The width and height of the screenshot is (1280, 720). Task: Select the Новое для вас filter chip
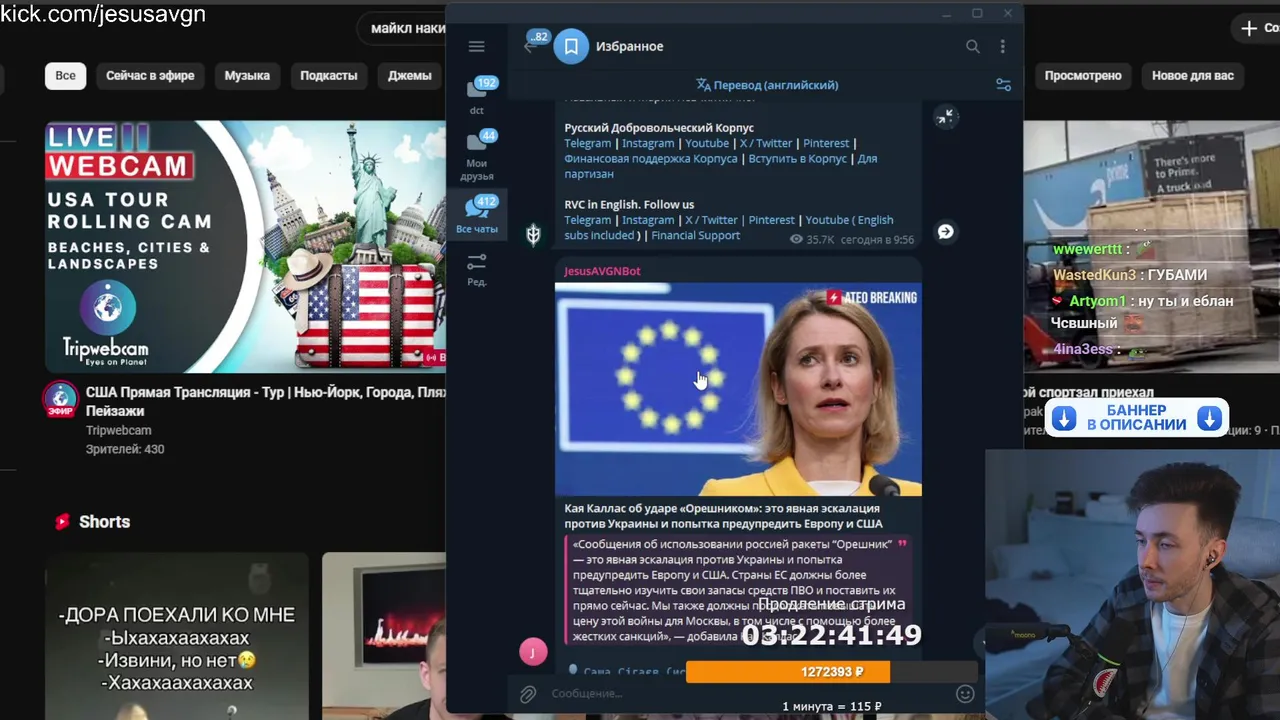point(1193,76)
